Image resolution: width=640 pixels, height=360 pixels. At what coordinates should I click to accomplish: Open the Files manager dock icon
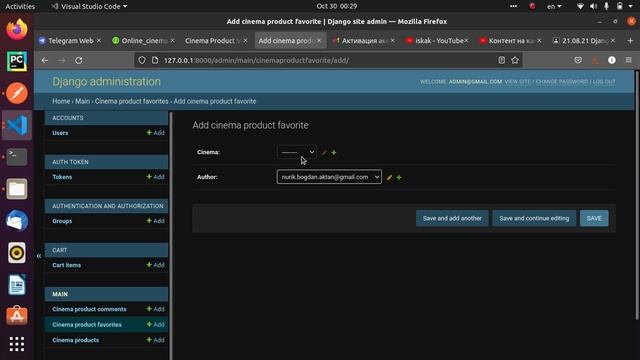(17, 189)
